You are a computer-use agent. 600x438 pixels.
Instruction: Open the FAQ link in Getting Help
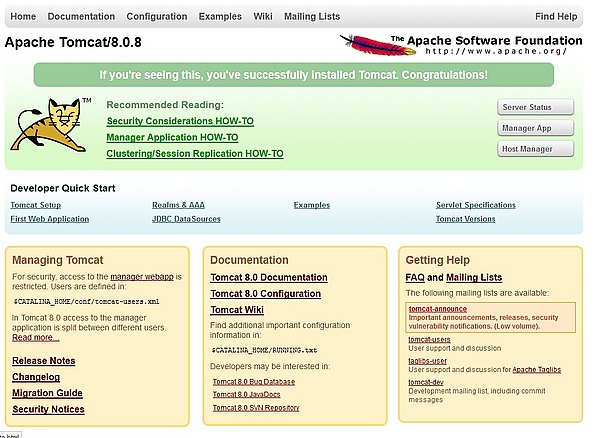[x=415, y=277]
